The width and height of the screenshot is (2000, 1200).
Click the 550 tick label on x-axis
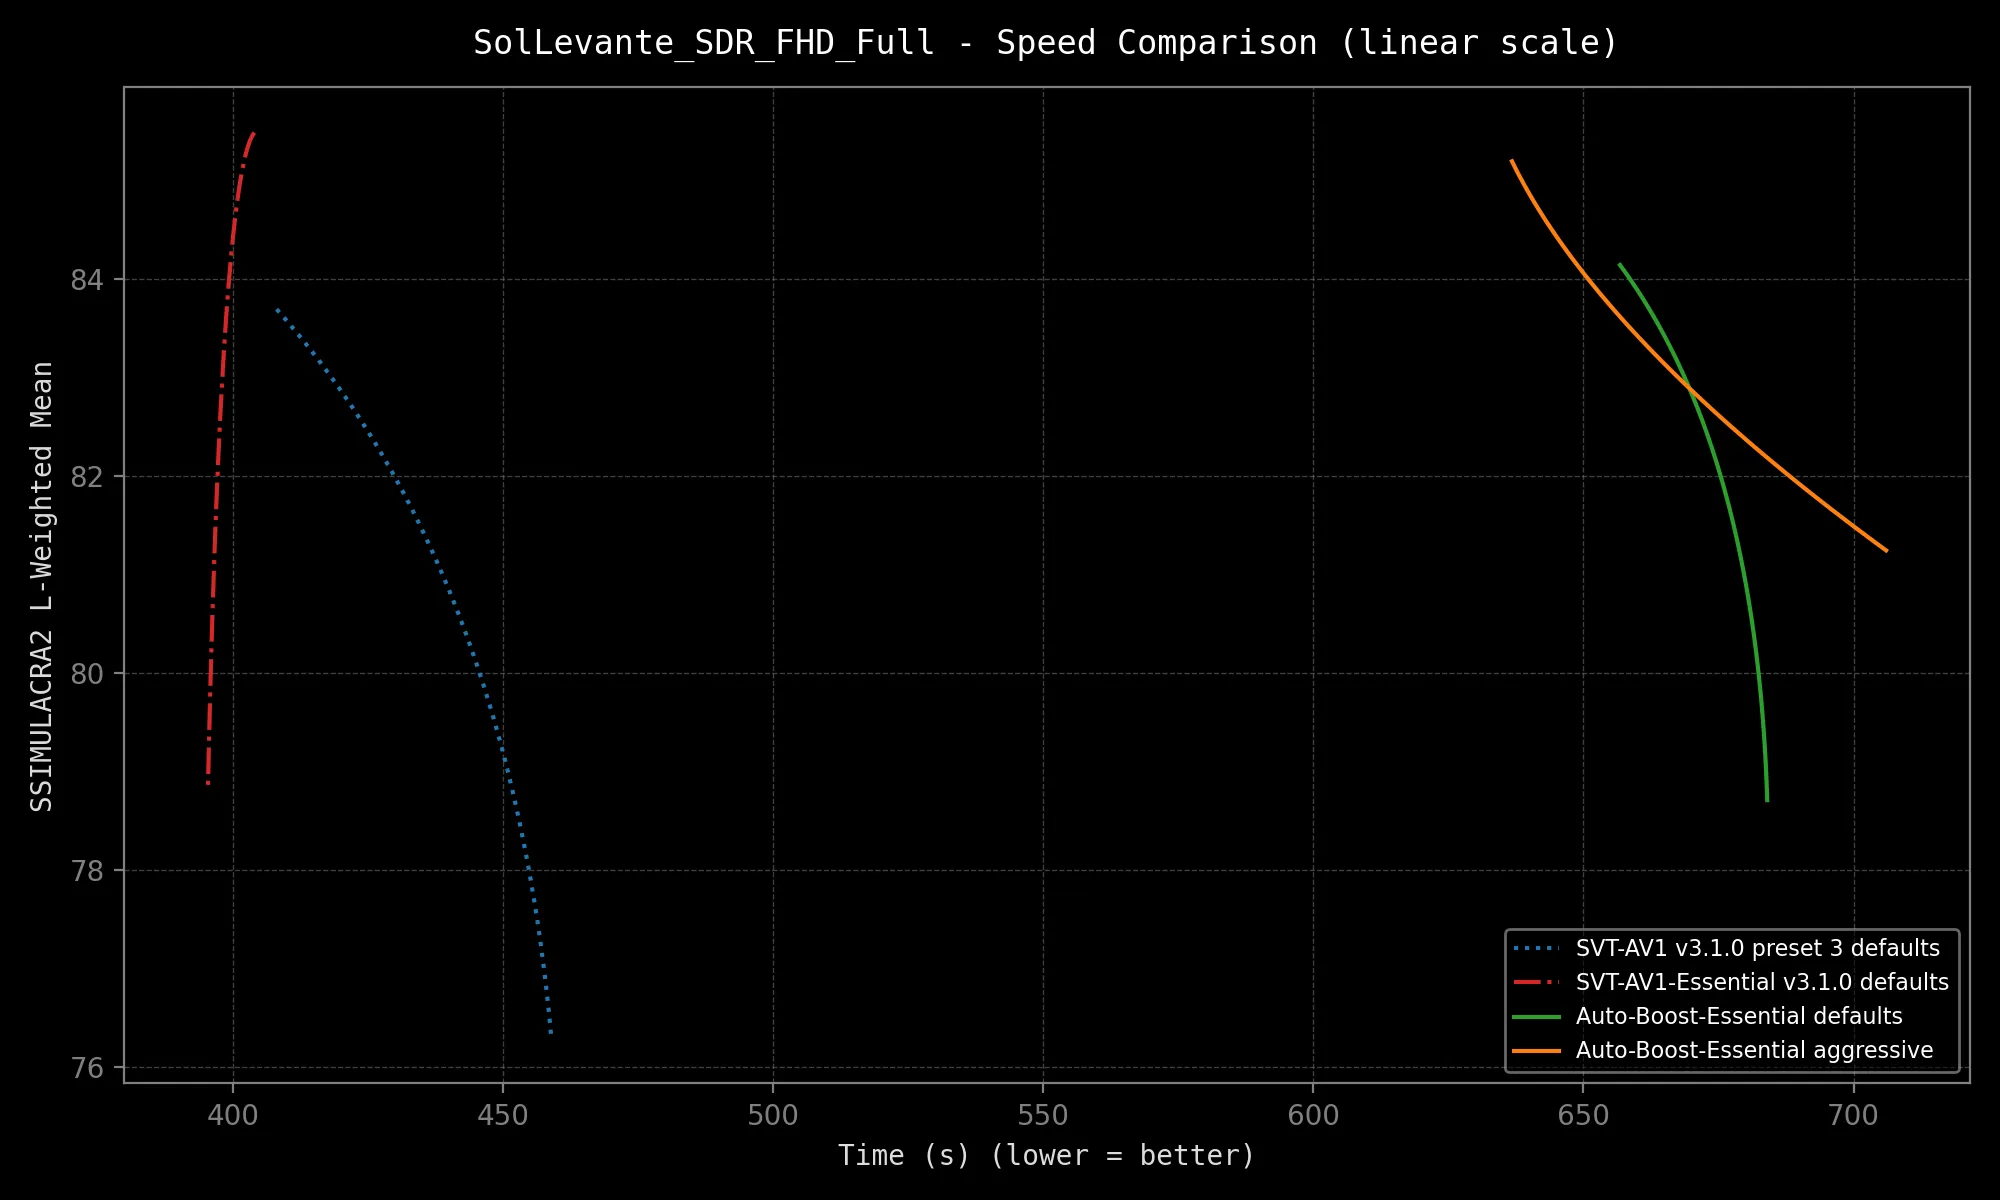pyautogui.click(x=1043, y=1116)
